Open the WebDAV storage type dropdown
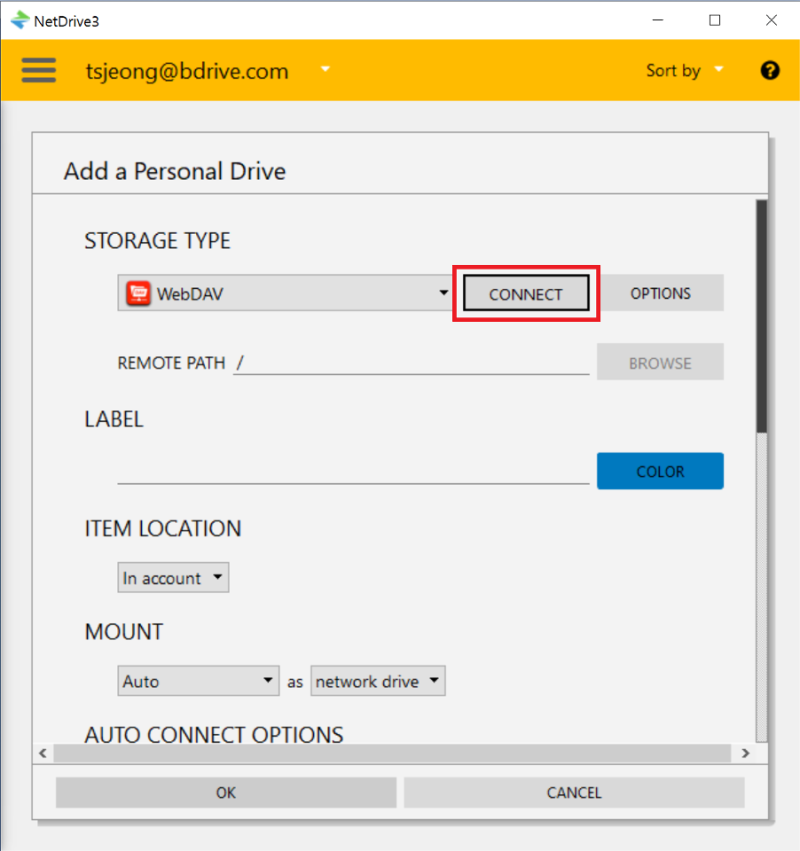Viewport: 800px width, 851px height. click(x=285, y=293)
